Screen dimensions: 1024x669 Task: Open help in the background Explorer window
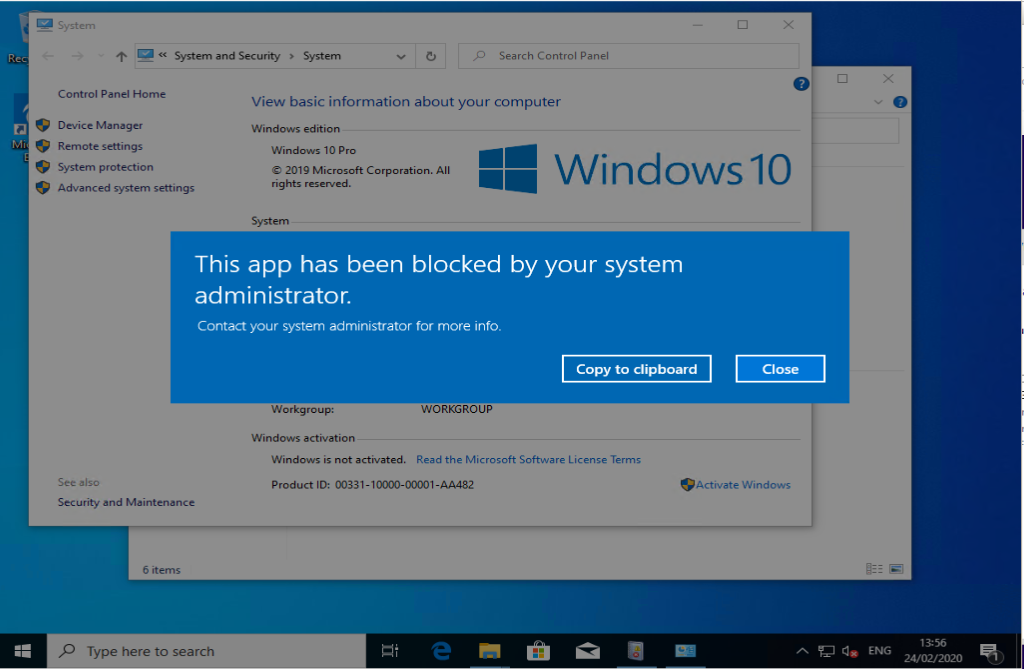click(x=900, y=102)
